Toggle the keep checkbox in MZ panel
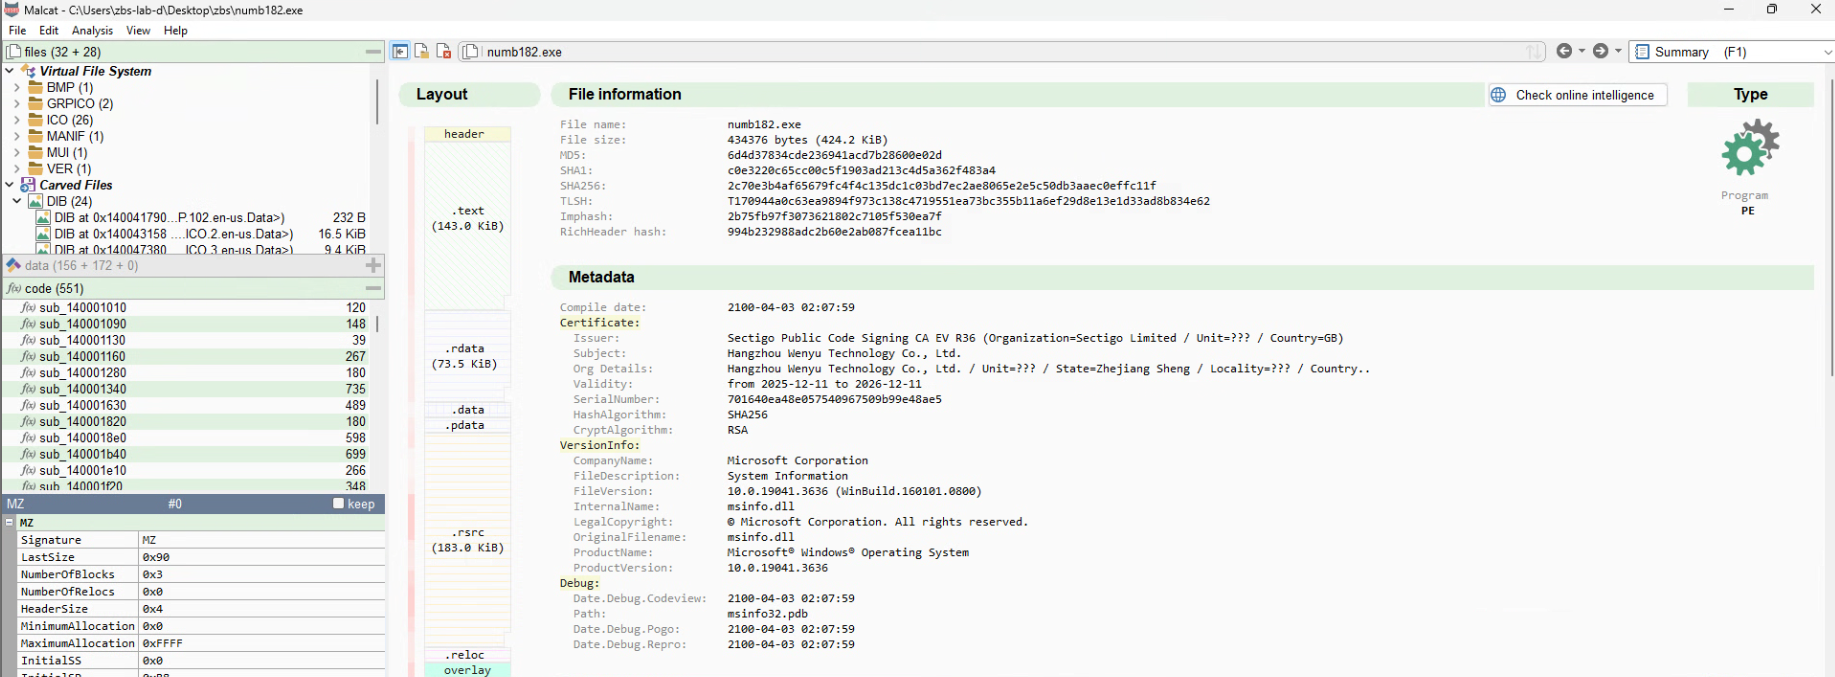The width and height of the screenshot is (1835, 677). click(x=338, y=504)
